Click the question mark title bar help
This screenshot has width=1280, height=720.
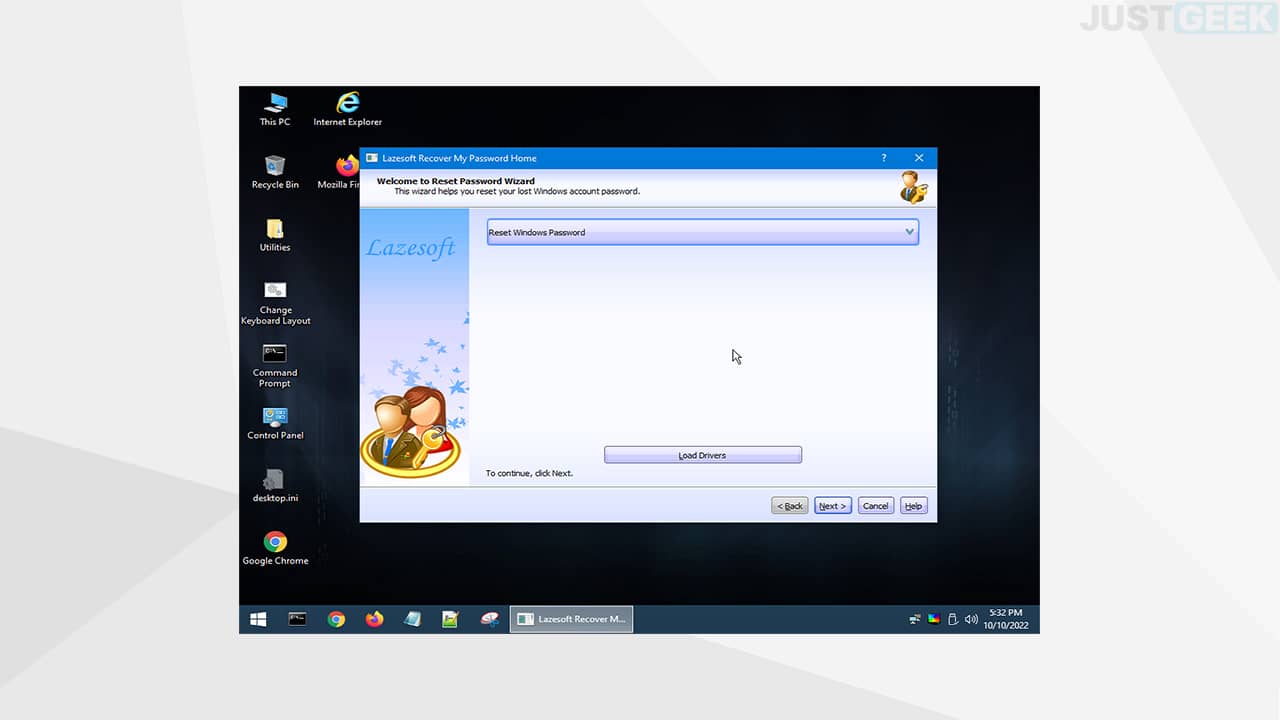pos(884,158)
